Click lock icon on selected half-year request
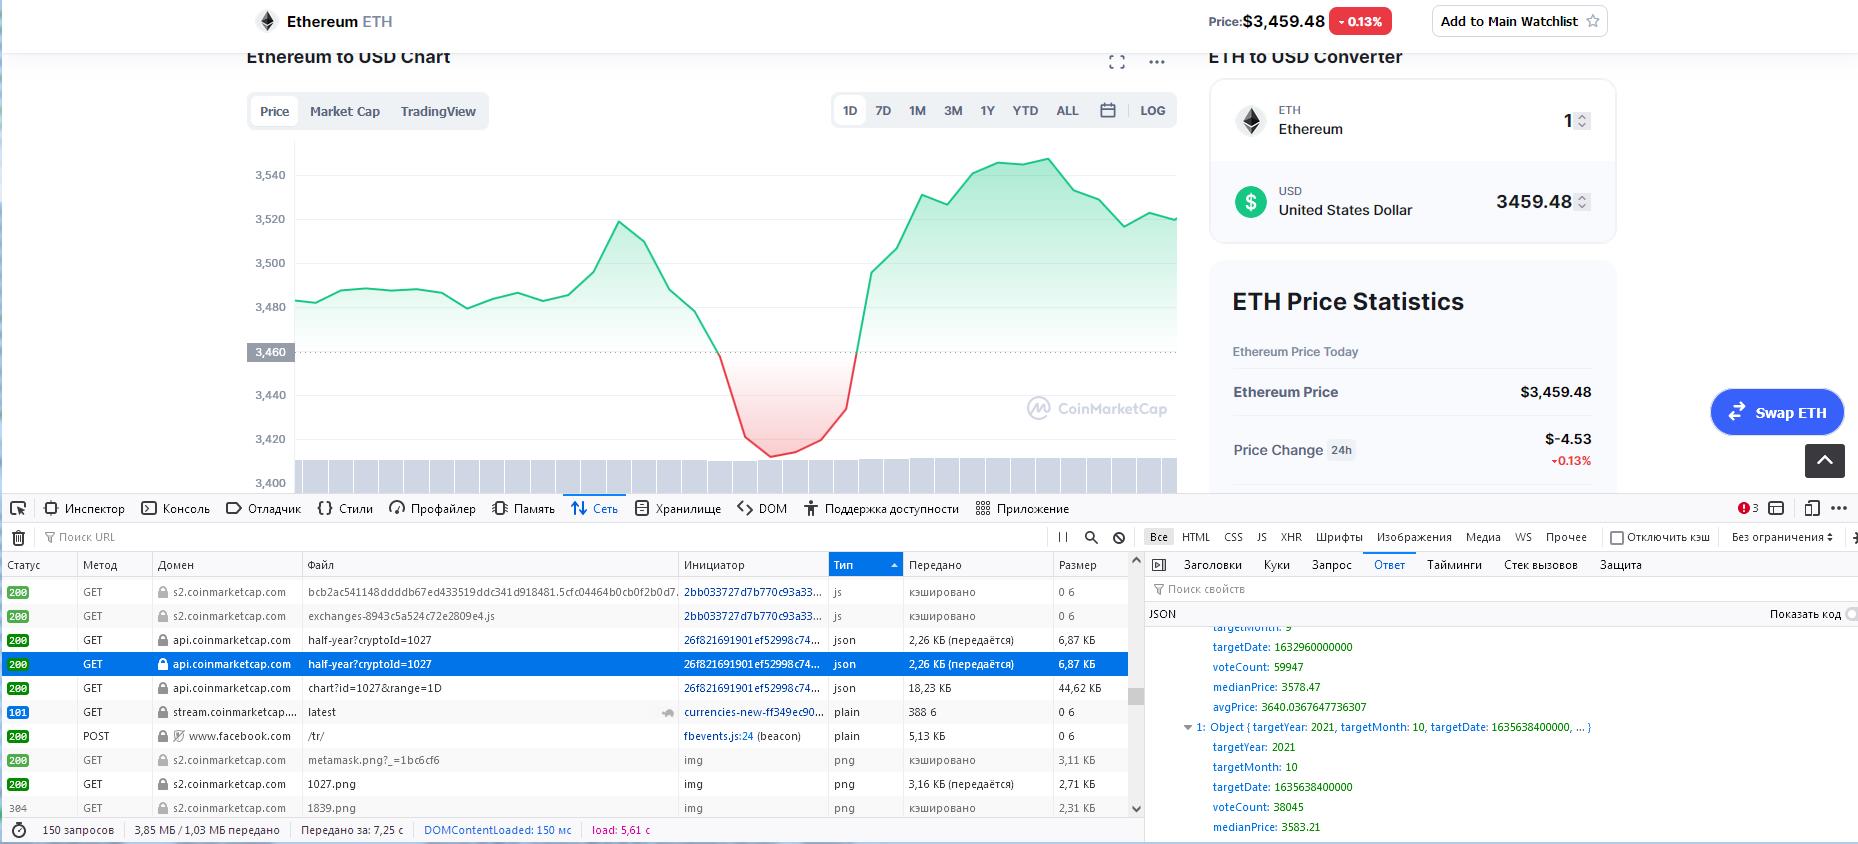1858x844 pixels. [163, 664]
